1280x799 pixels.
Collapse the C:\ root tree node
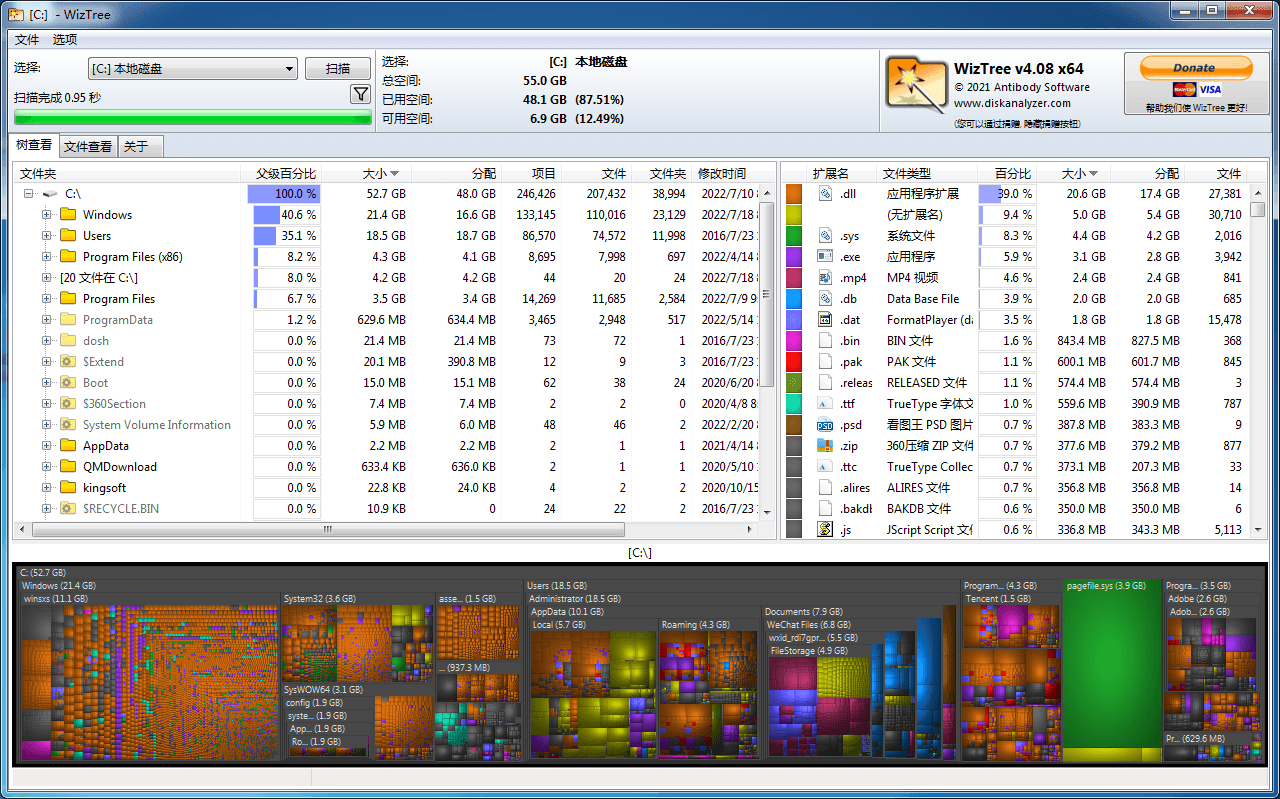29,194
